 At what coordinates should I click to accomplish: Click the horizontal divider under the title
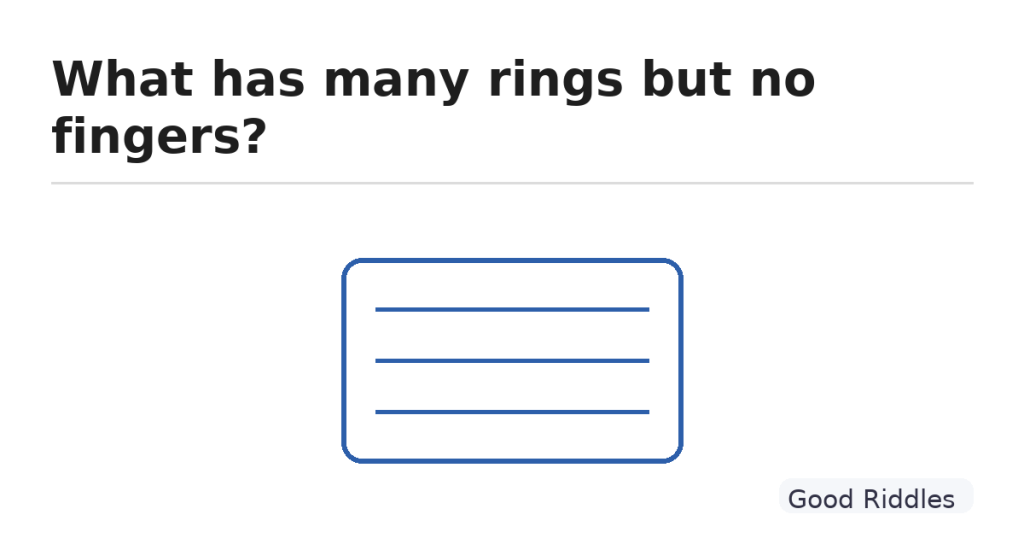tap(512, 183)
